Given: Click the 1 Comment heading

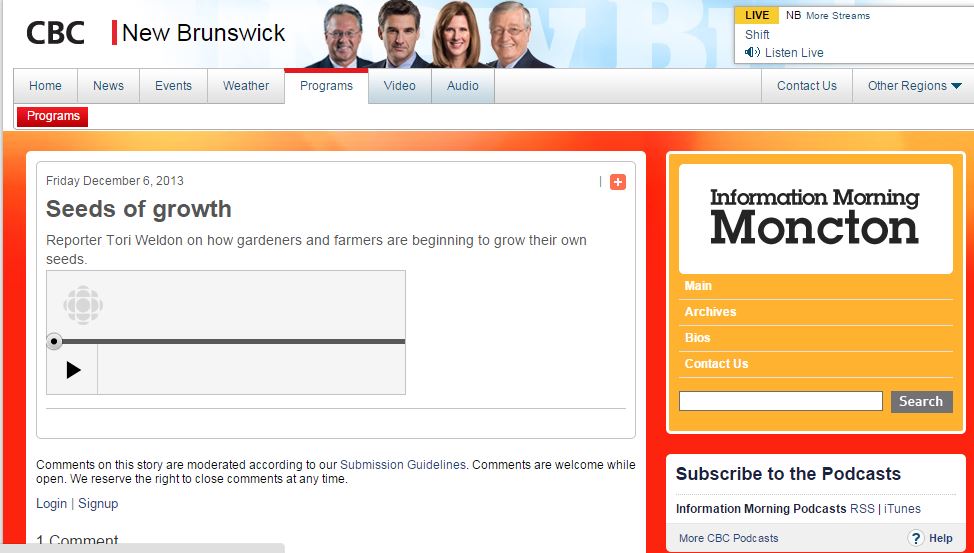Looking at the screenshot, I should click(77, 540).
